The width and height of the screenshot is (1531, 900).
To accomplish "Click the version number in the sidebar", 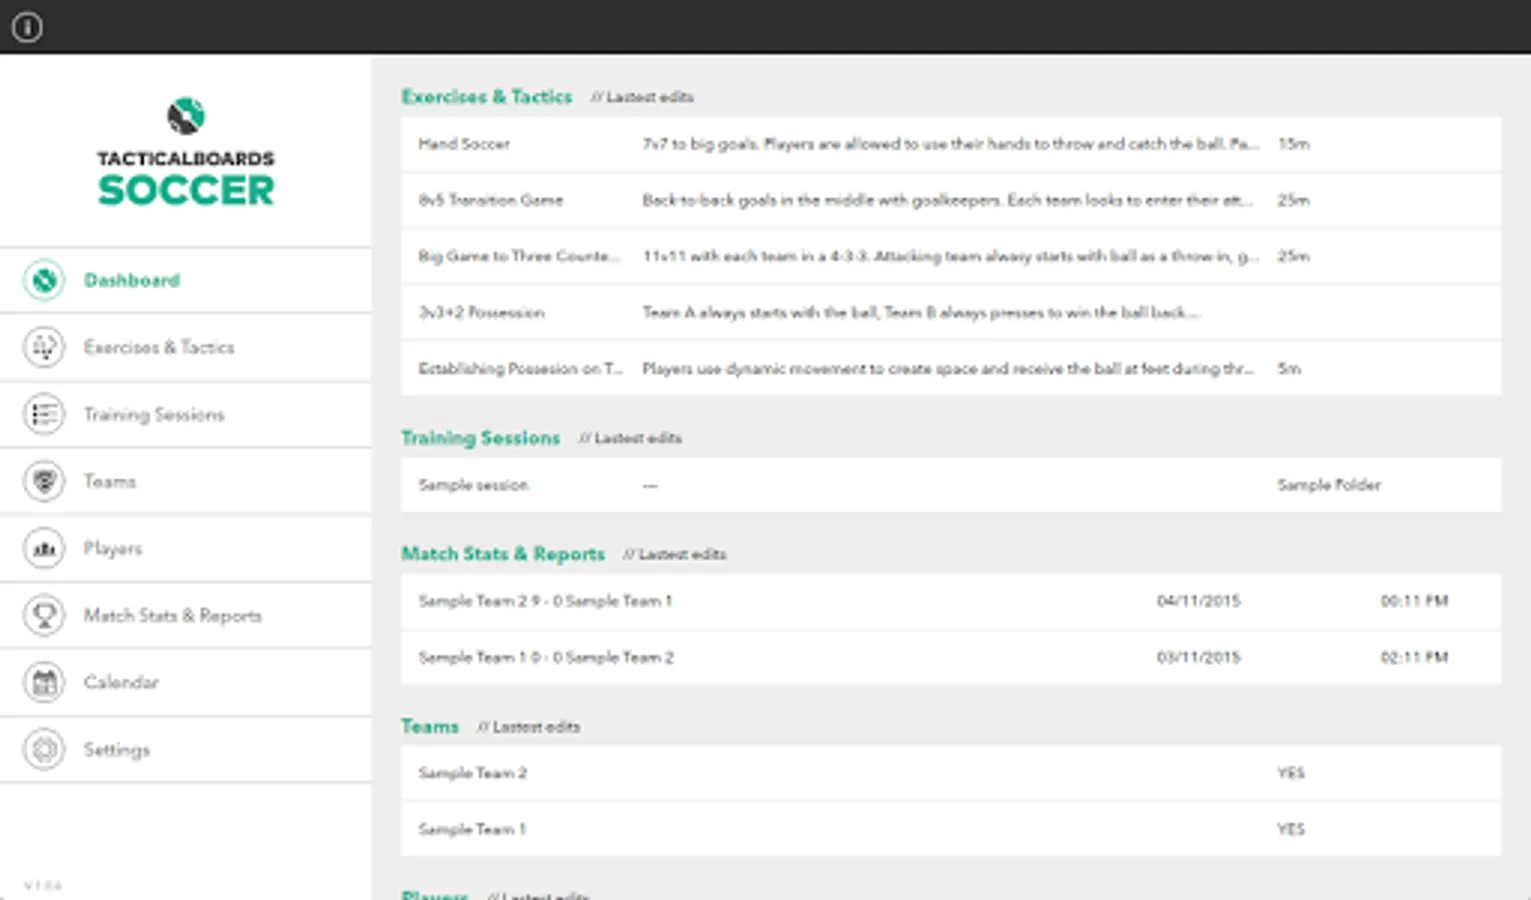I will [x=43, y=885].
